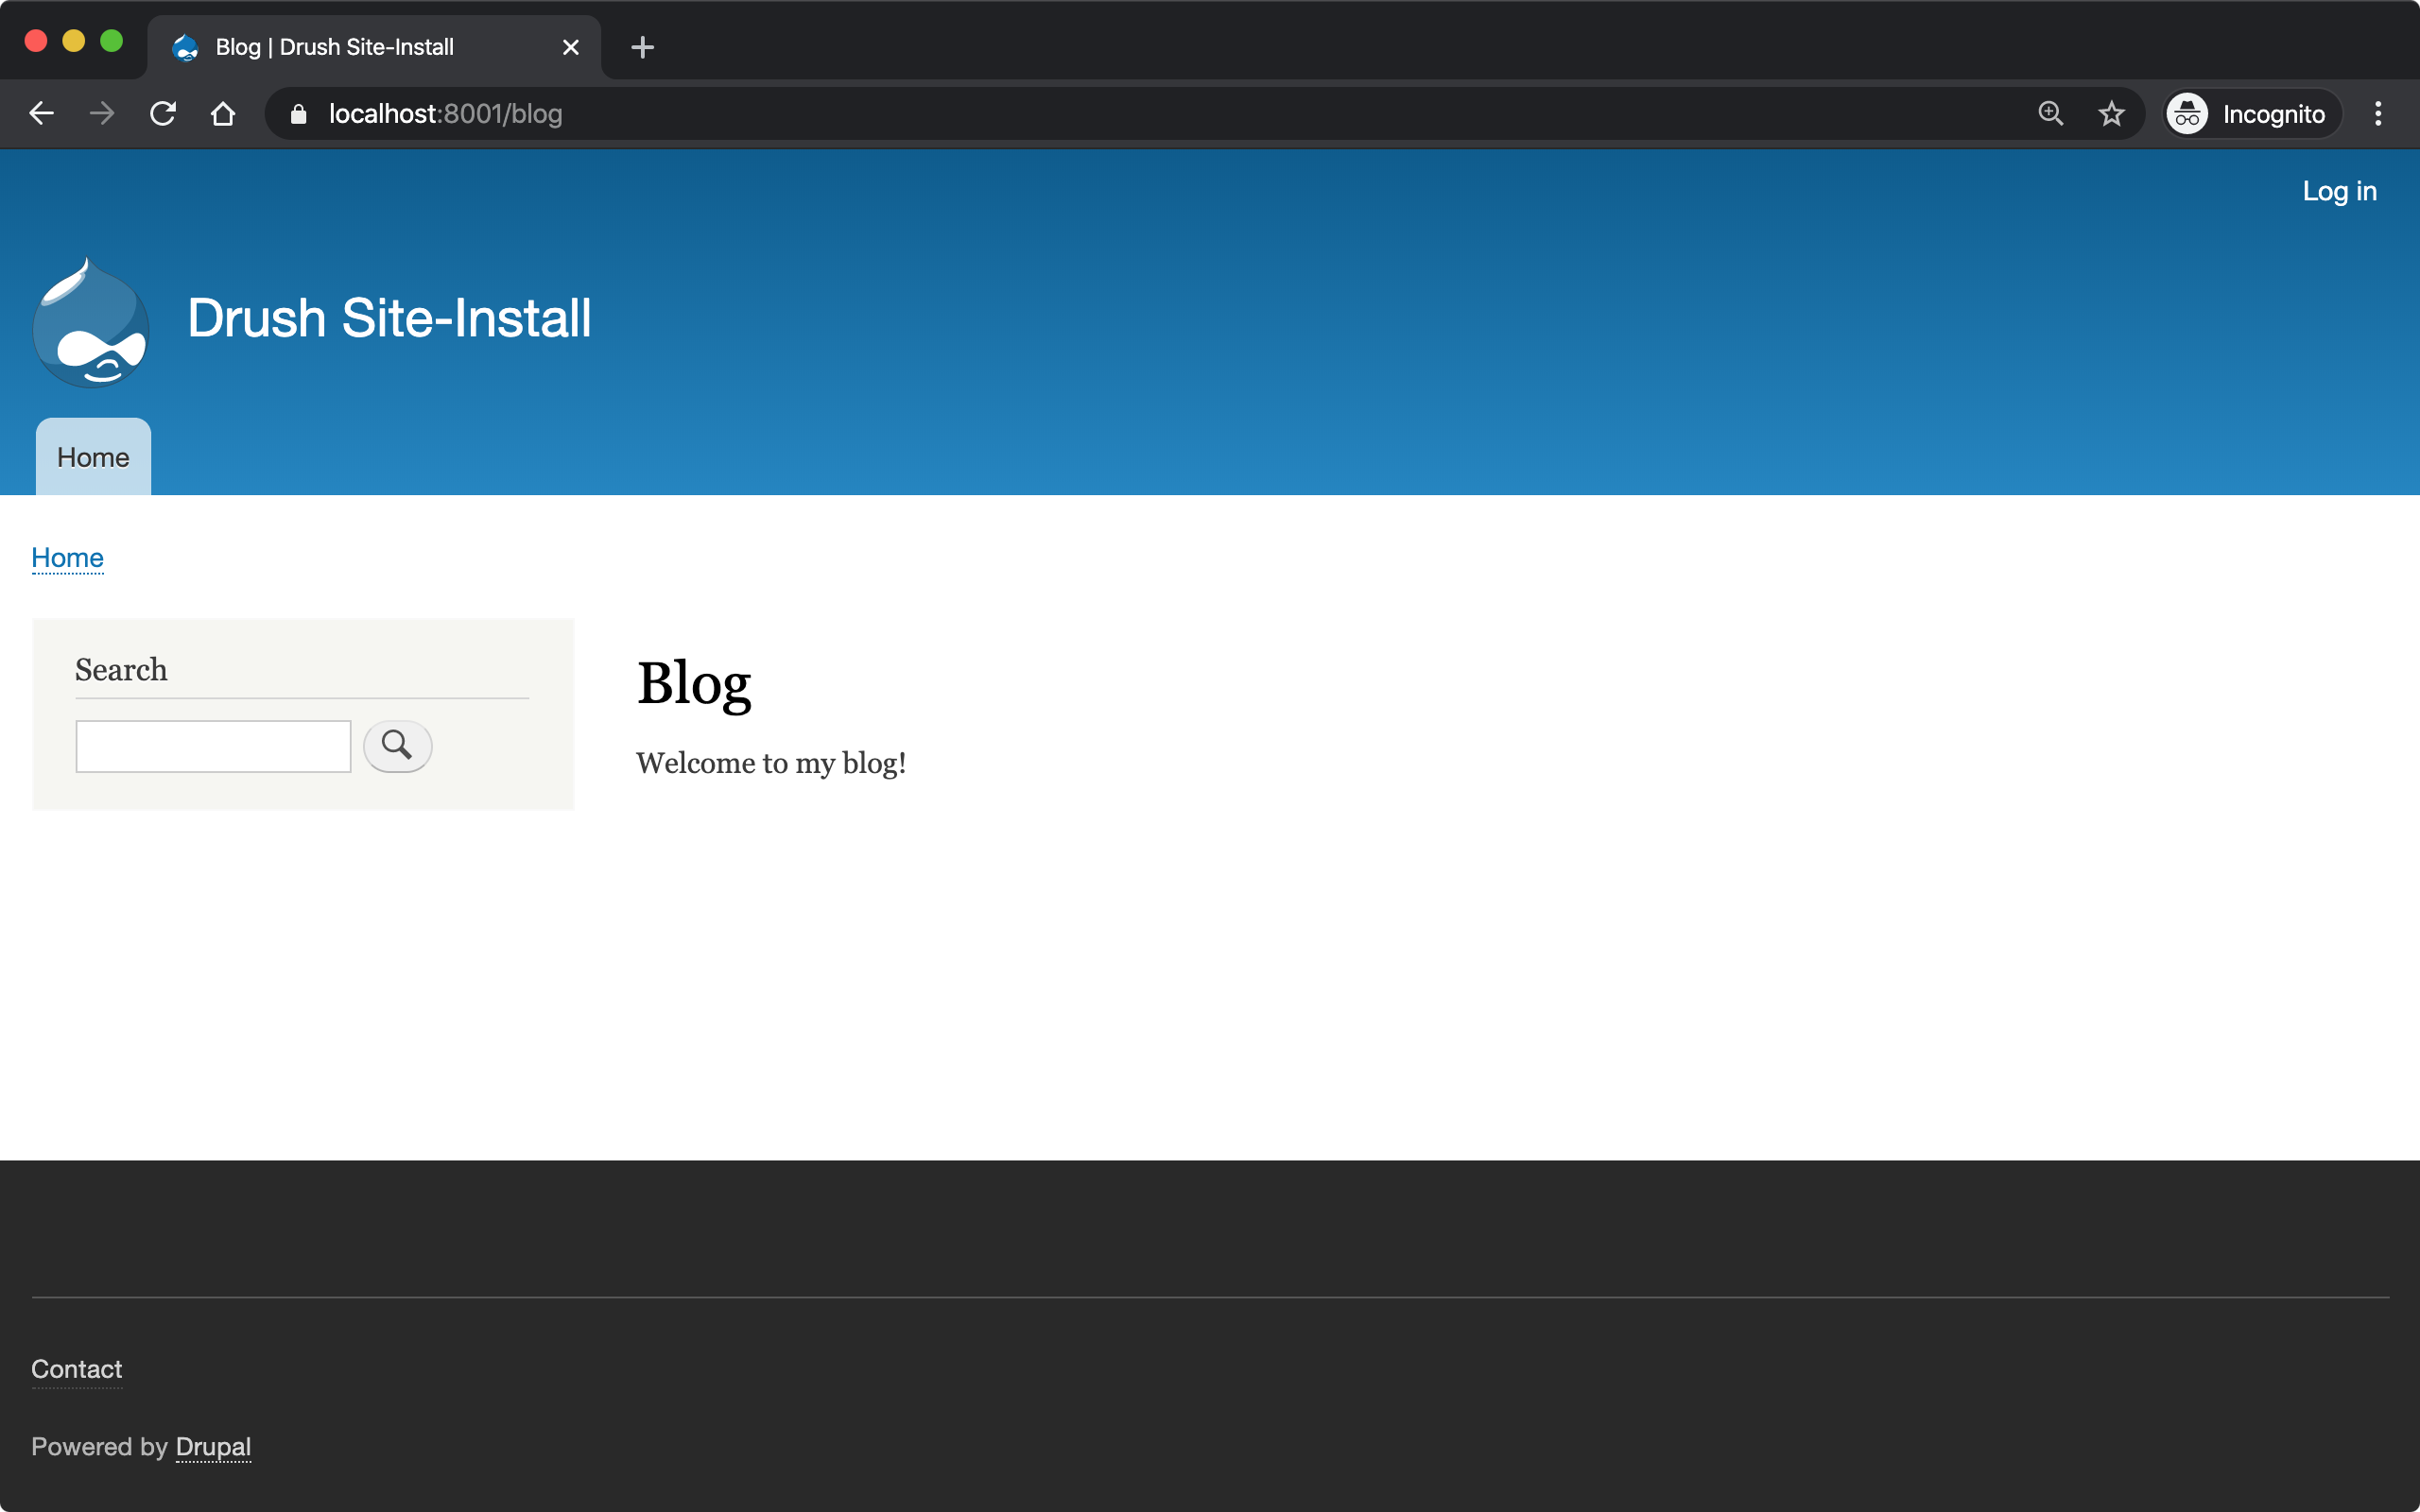
Task: Click the Drush Site-Install site title
Action: (x=389, y=318)
